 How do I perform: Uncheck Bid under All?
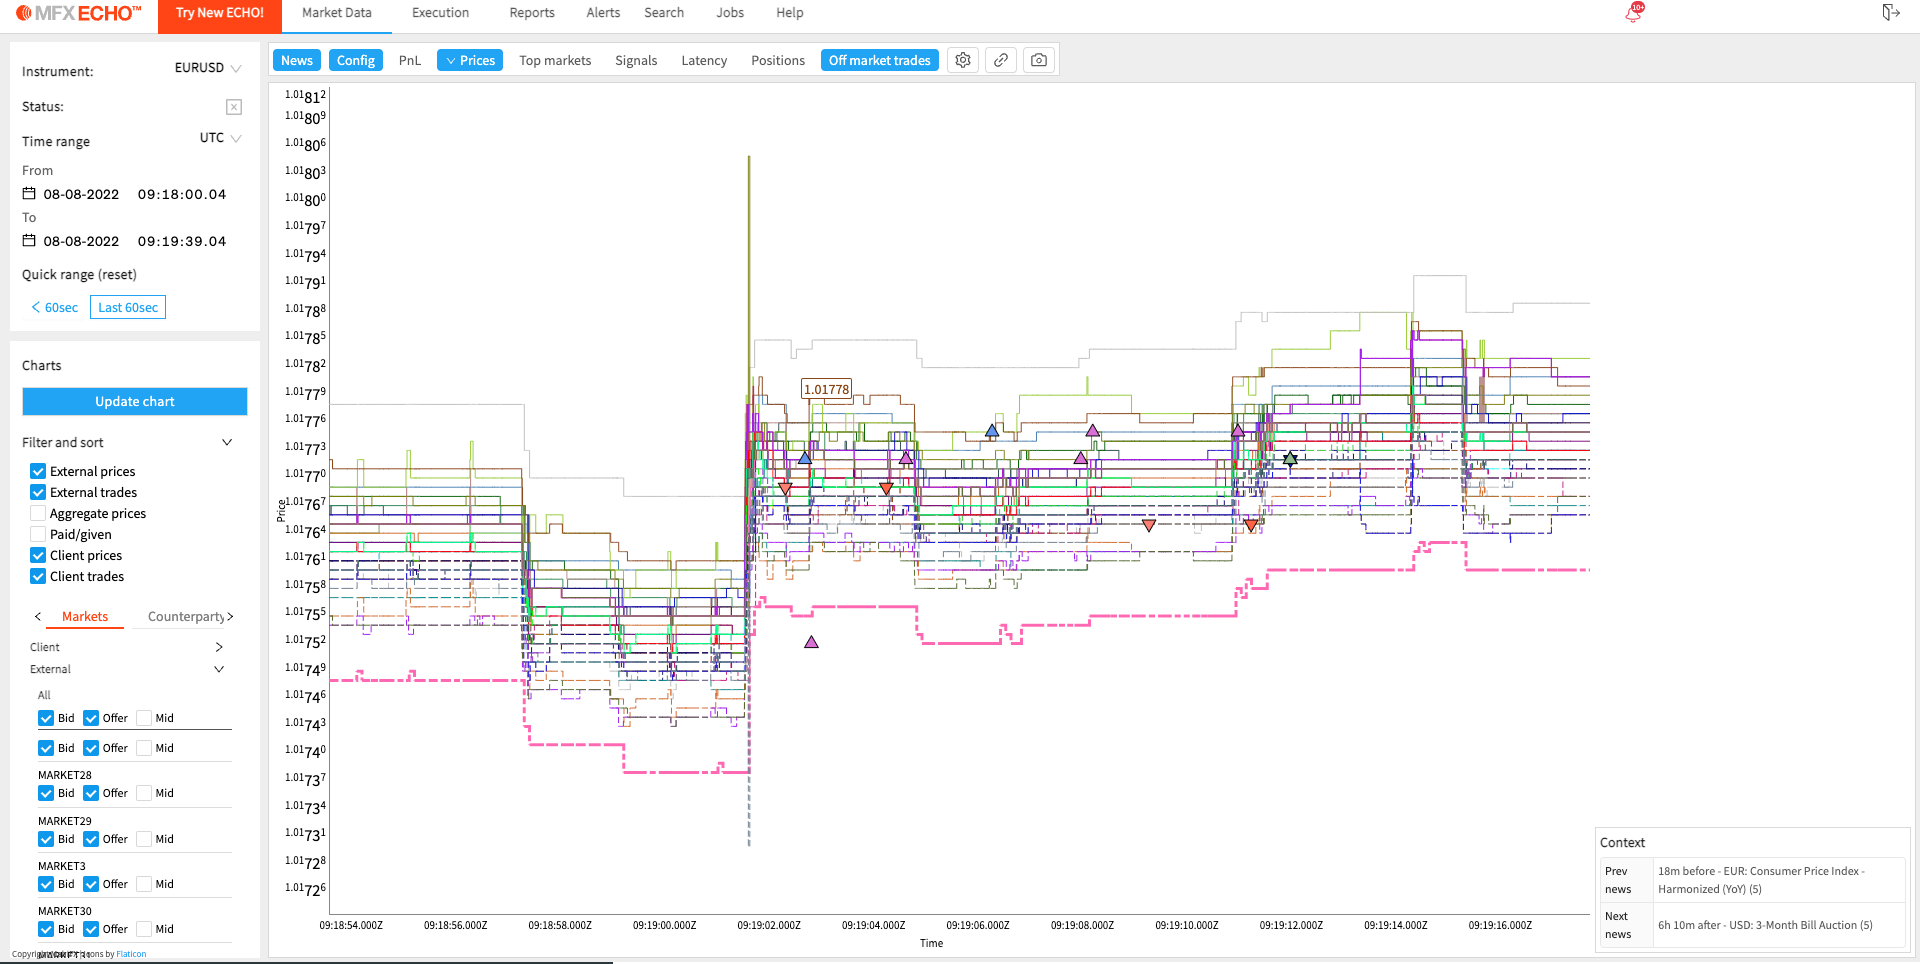click(x=46, y=718)
